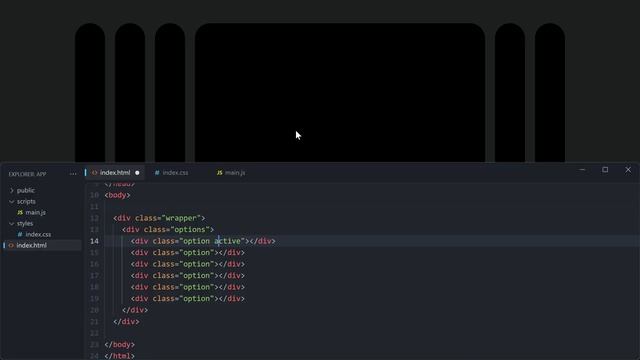This screenshot has width=640, height=360.
Task: Click the hash icon on the index.css tab
Action: [157, 173]
